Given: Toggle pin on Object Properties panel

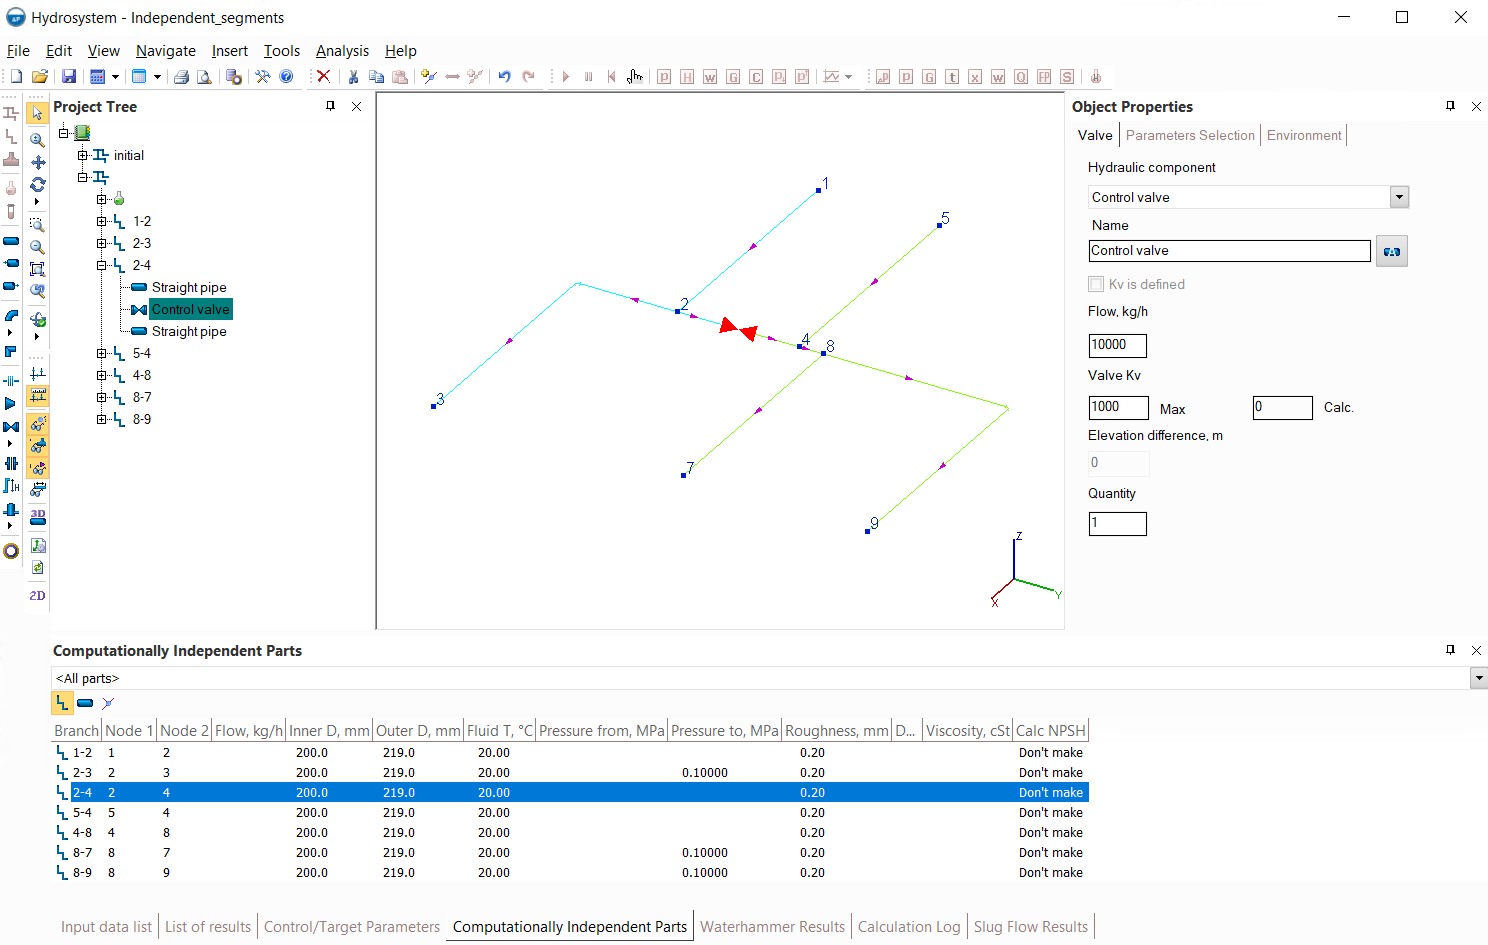Looking at the screenshot, I should tap(1450, 106).
